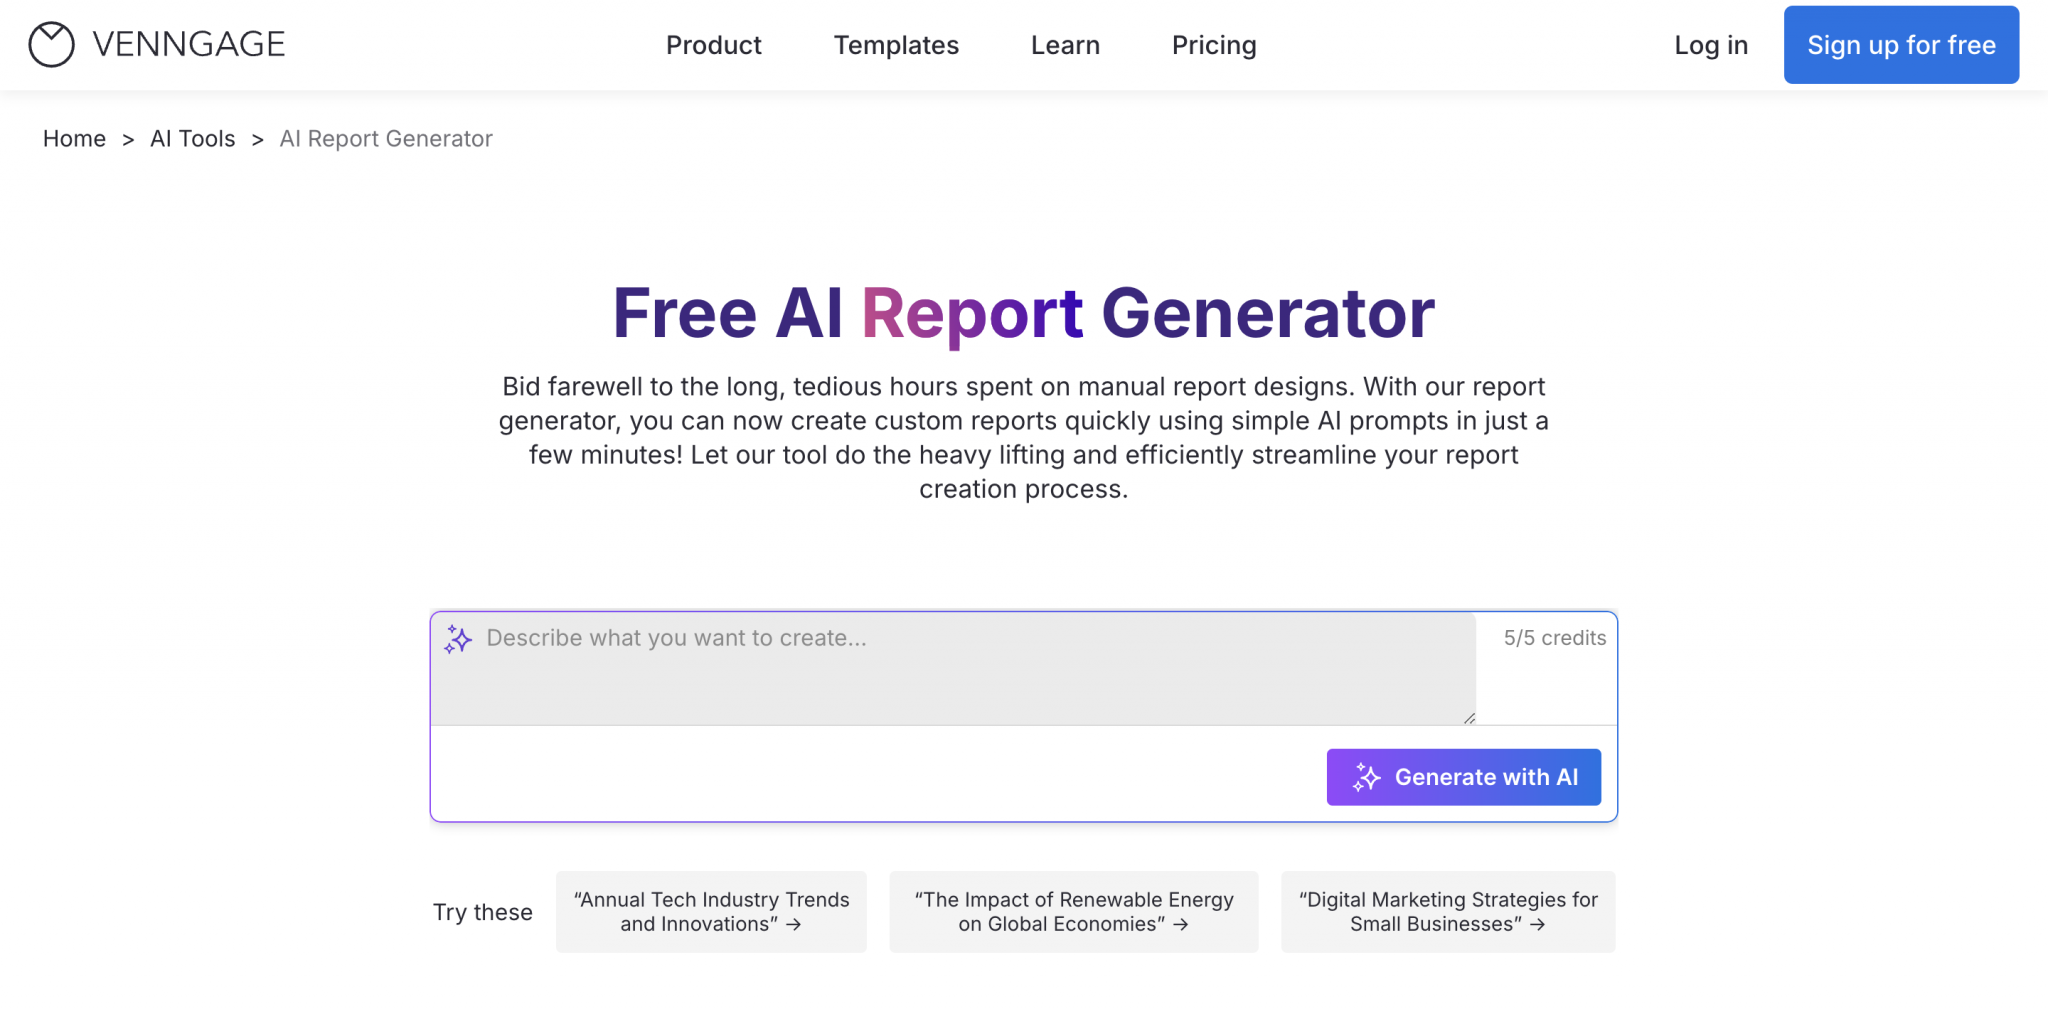This screenshot has height=1009, width=2048.
Task: Click the breadcrumb separator after Home
Action: 129,139
